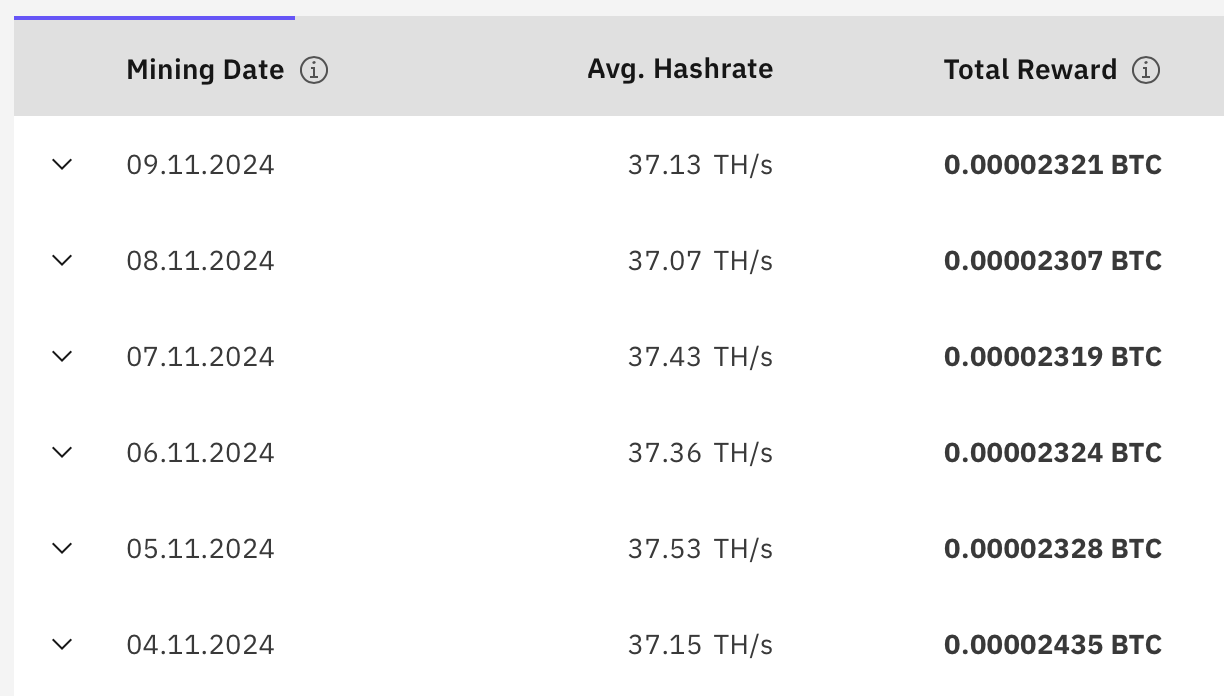Click info icon beside Total Reward

tap(1146, 70)
